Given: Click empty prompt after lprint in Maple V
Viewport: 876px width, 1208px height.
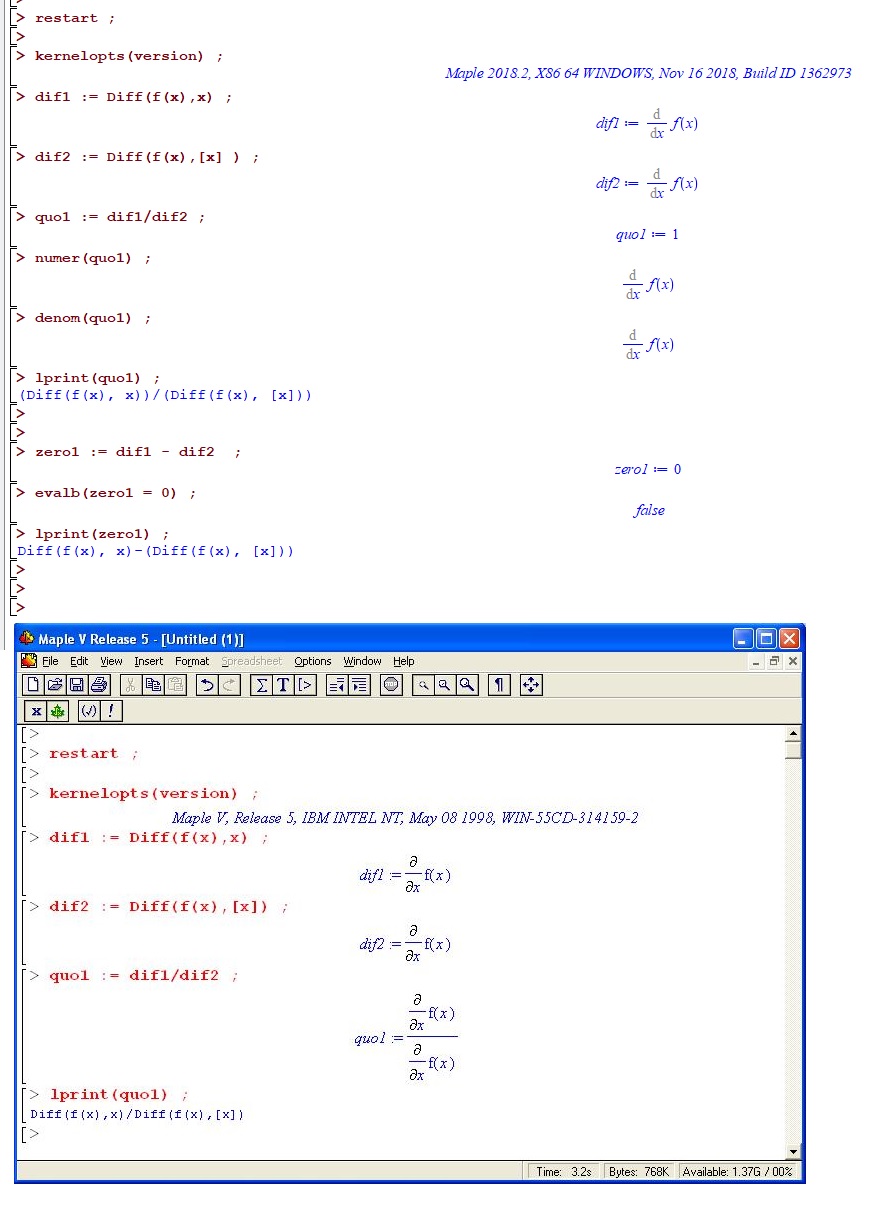Looking at the screenshot, I should pyautogui.click(x=34, y=1134).
